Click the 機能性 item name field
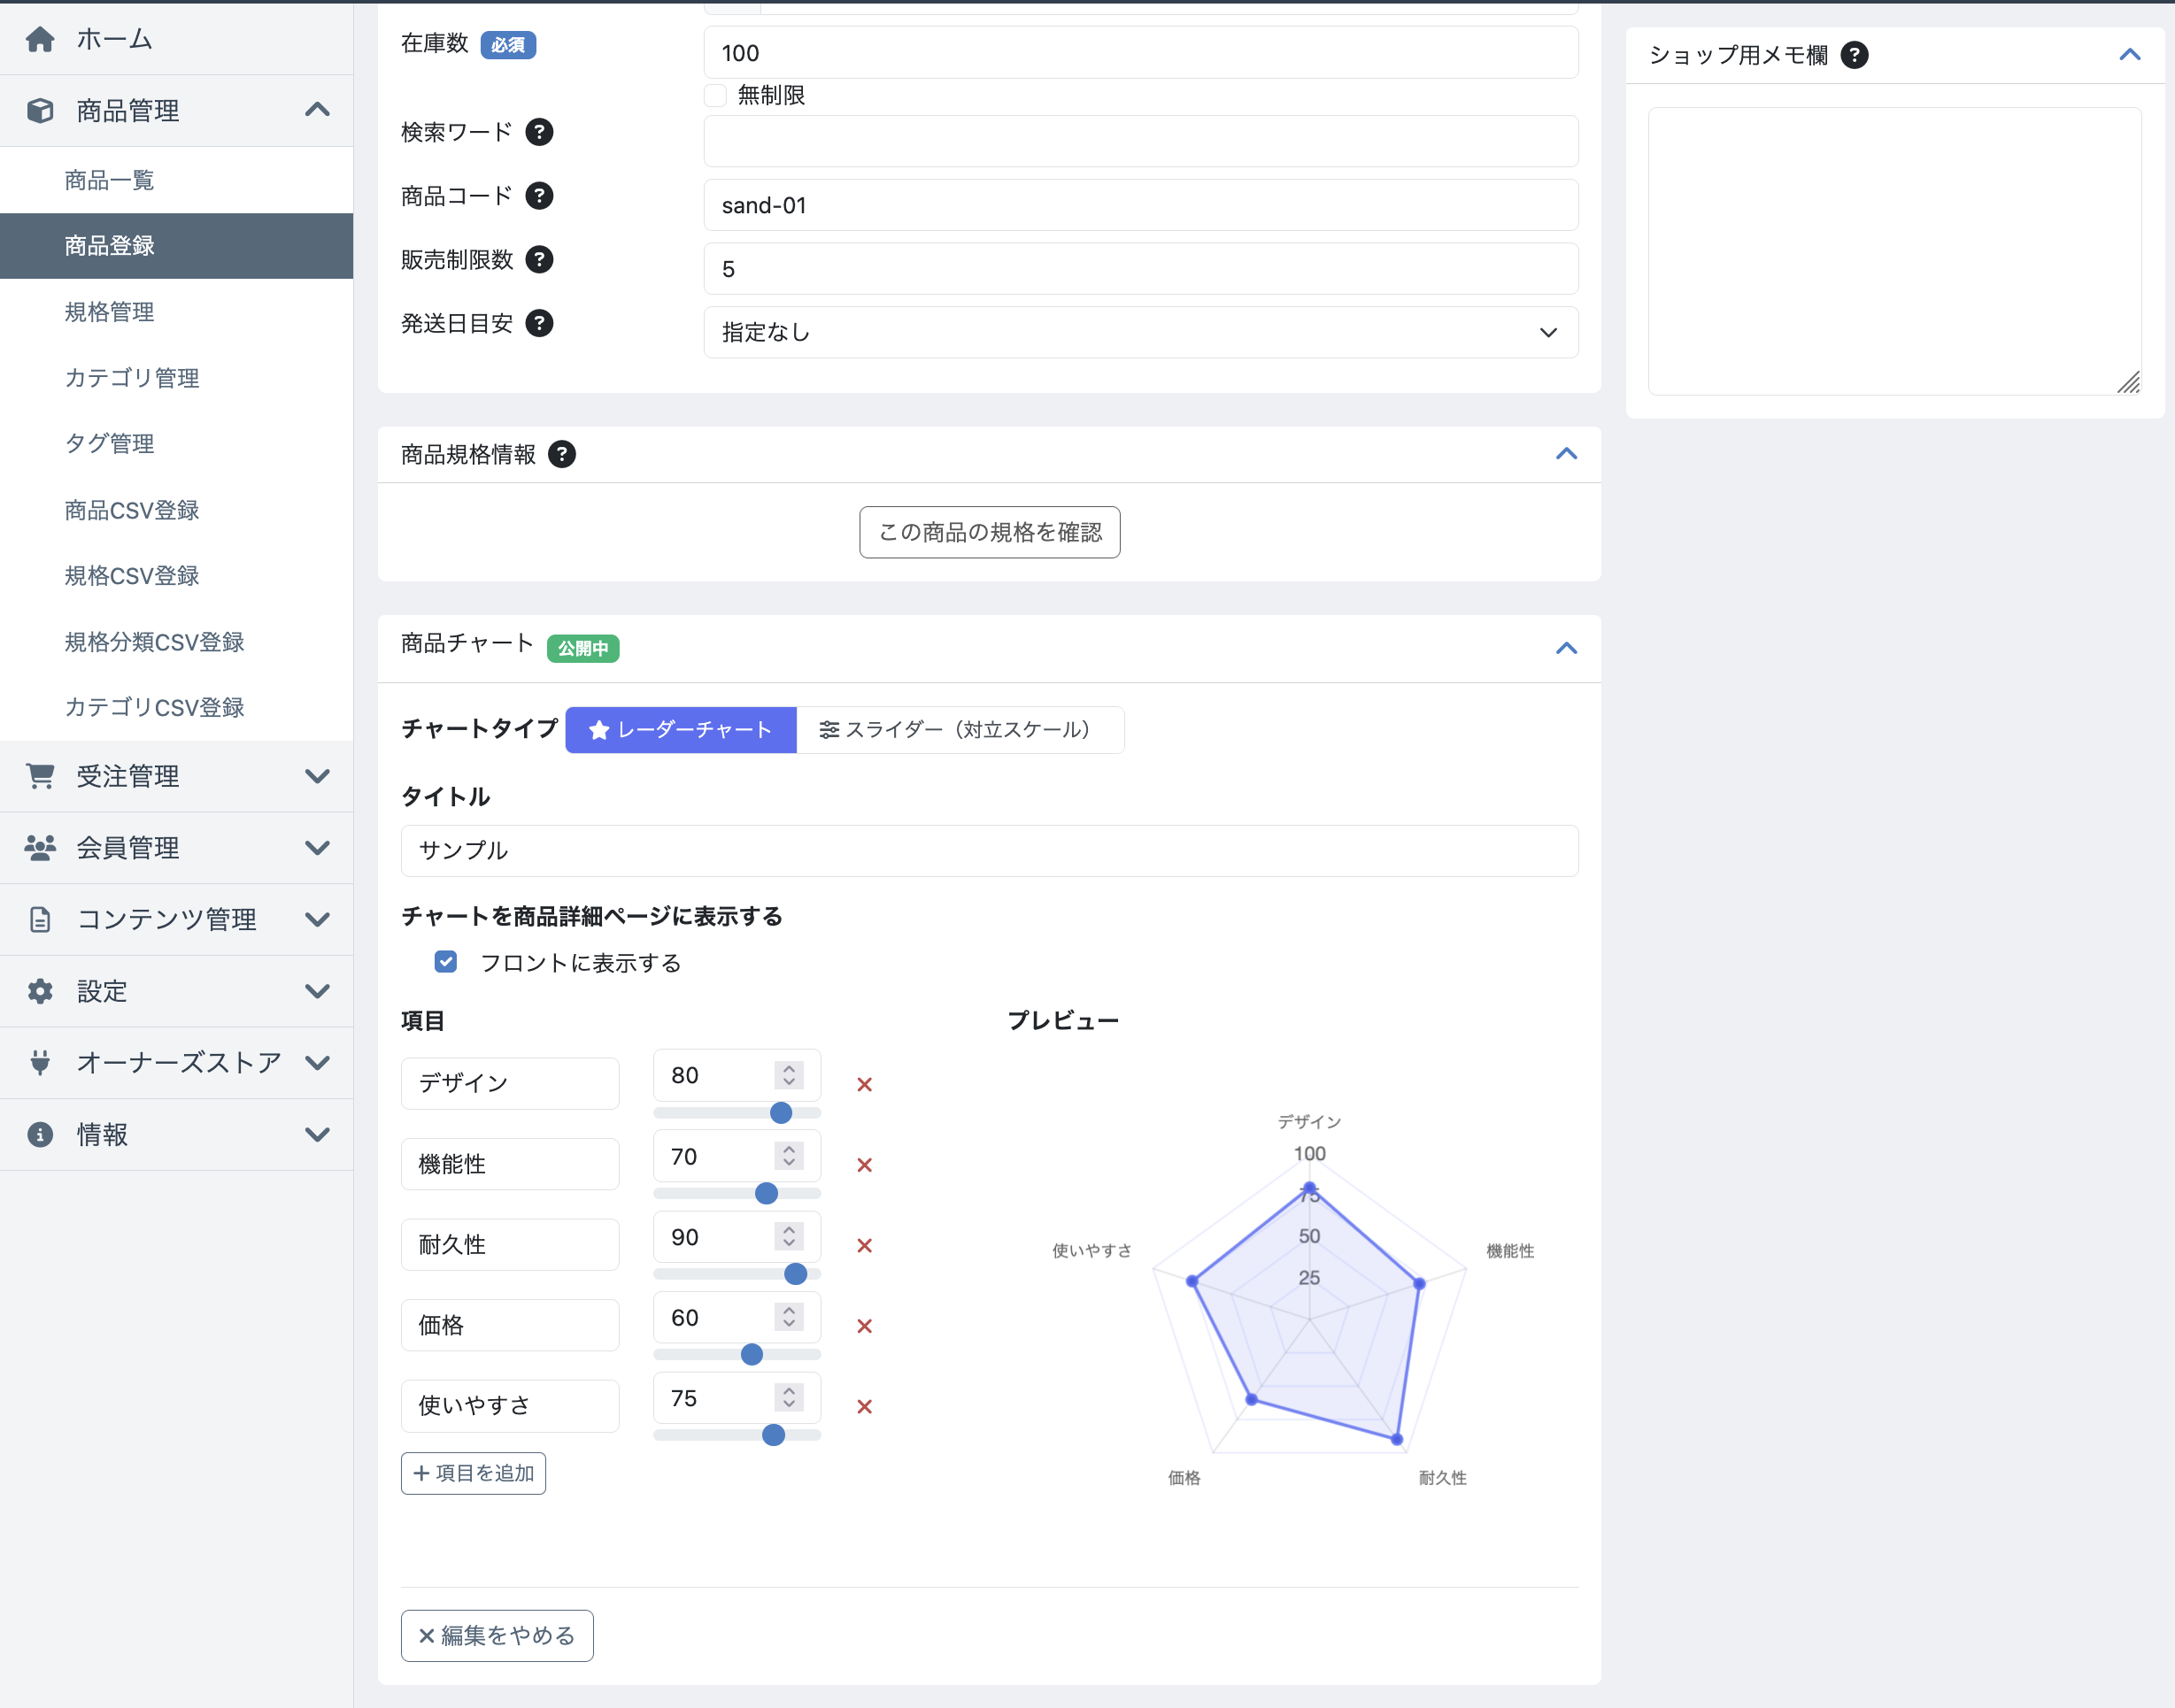The width and height of the screenshot is (2175, 1708). coord(510,1164)
